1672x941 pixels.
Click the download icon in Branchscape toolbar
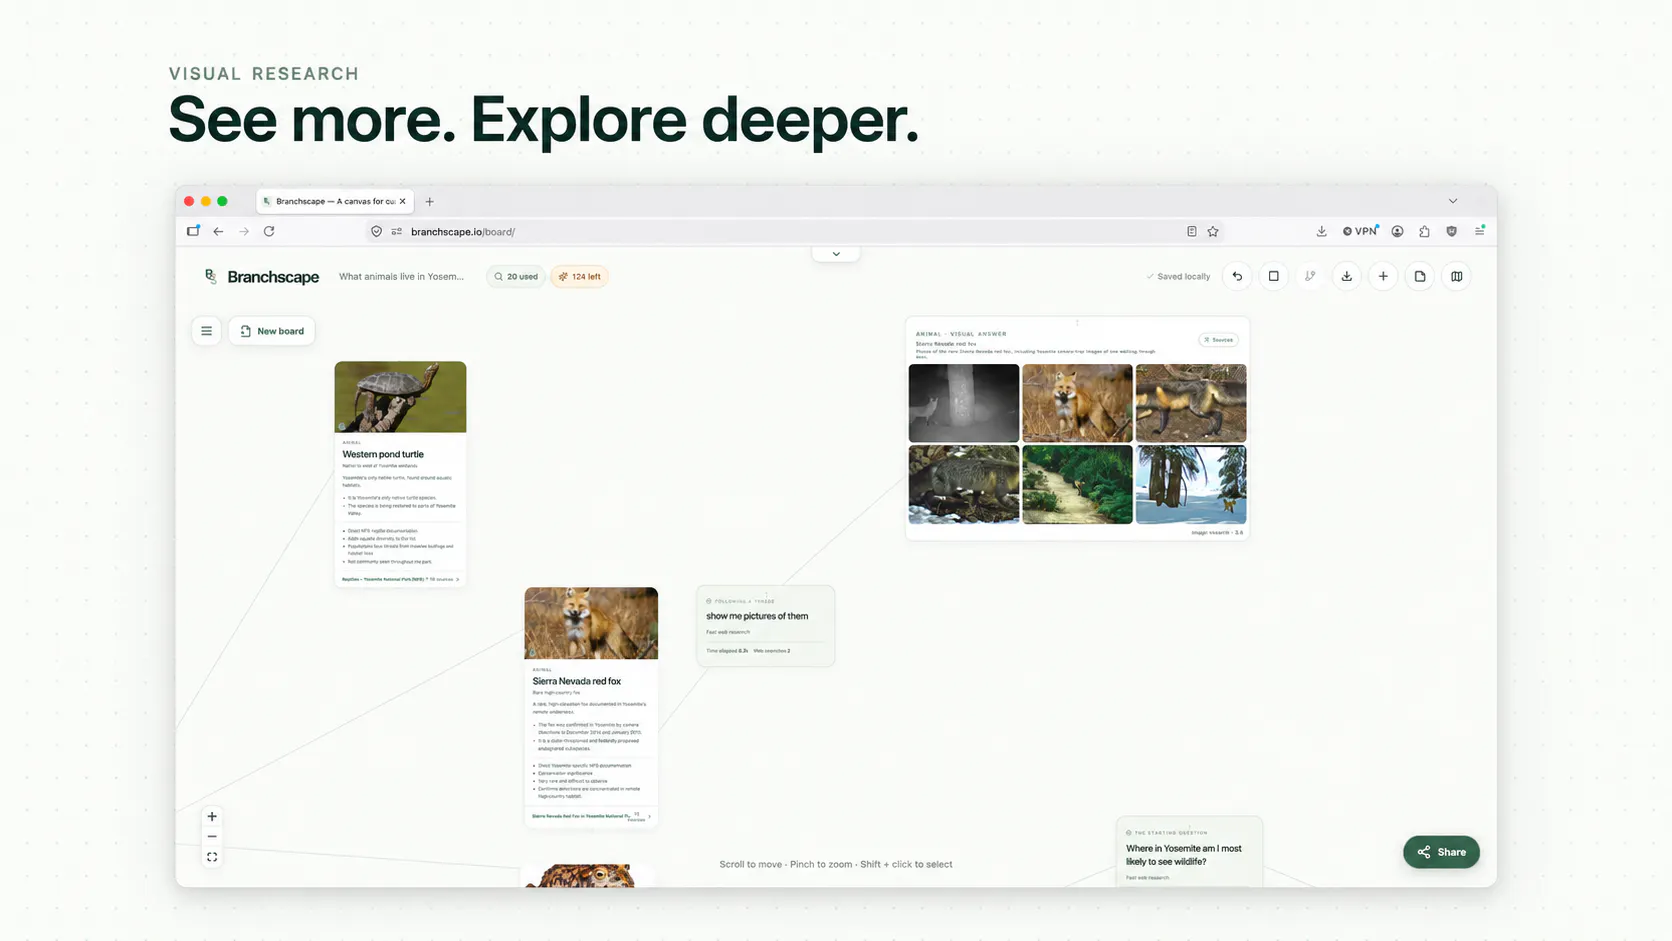pyautogui.click(x=1347, y=276)
